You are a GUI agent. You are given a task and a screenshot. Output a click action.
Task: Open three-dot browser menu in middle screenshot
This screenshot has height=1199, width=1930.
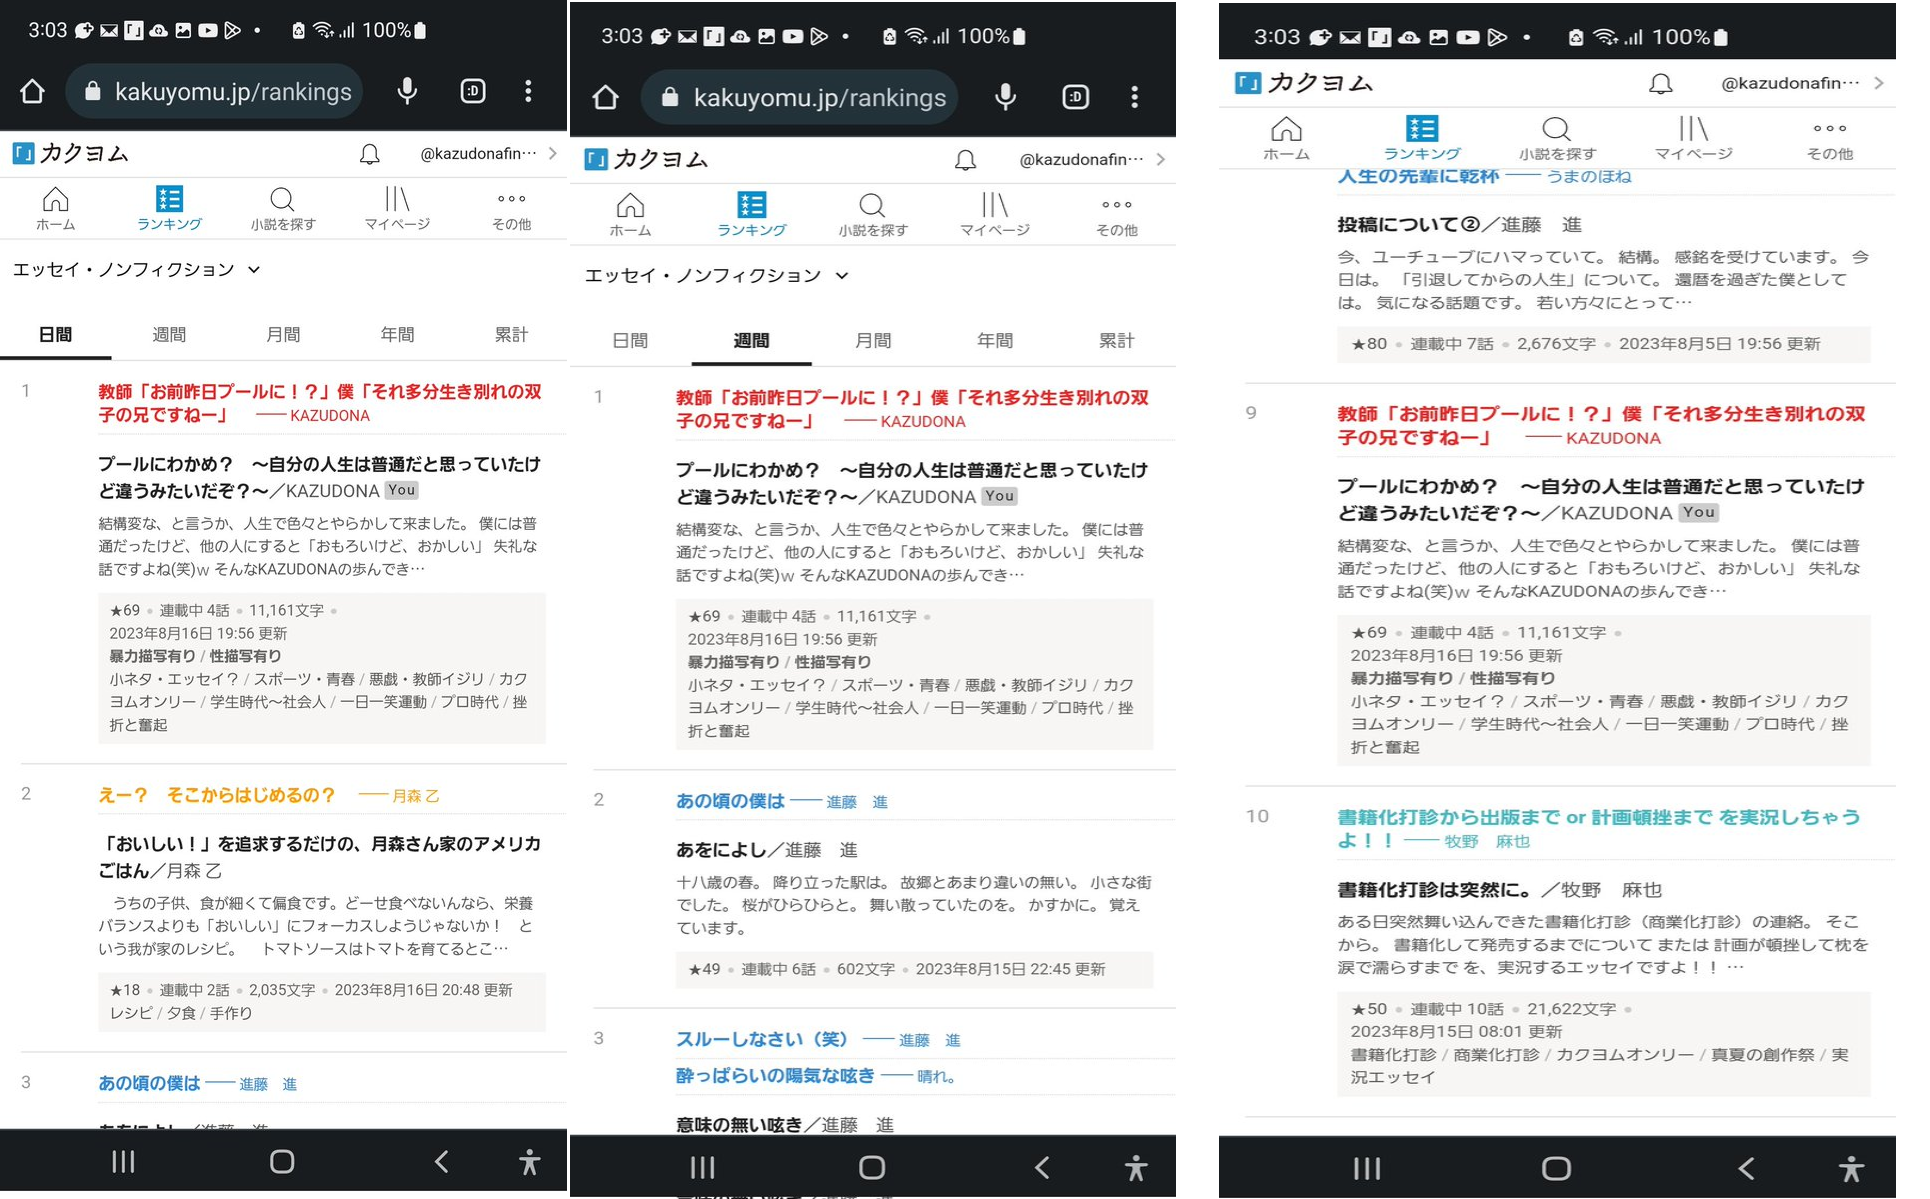tap(1134, 97)
